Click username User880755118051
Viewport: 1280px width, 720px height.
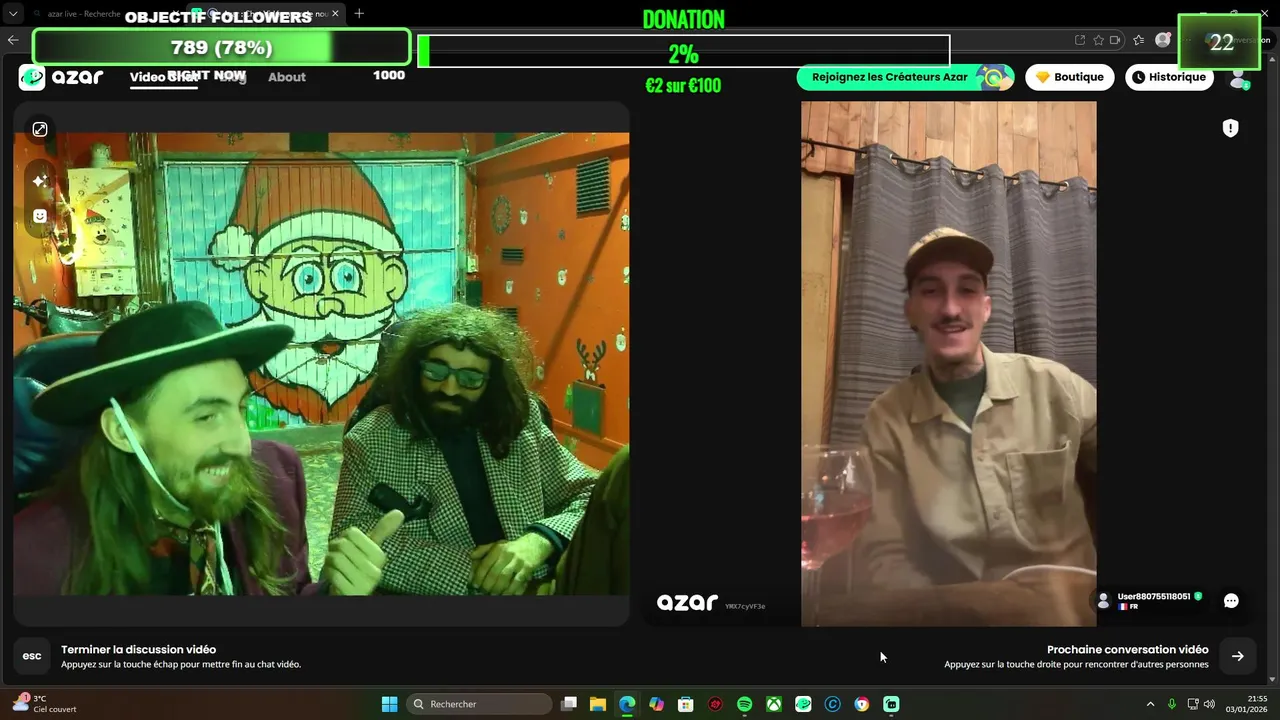pos(1153,596)
